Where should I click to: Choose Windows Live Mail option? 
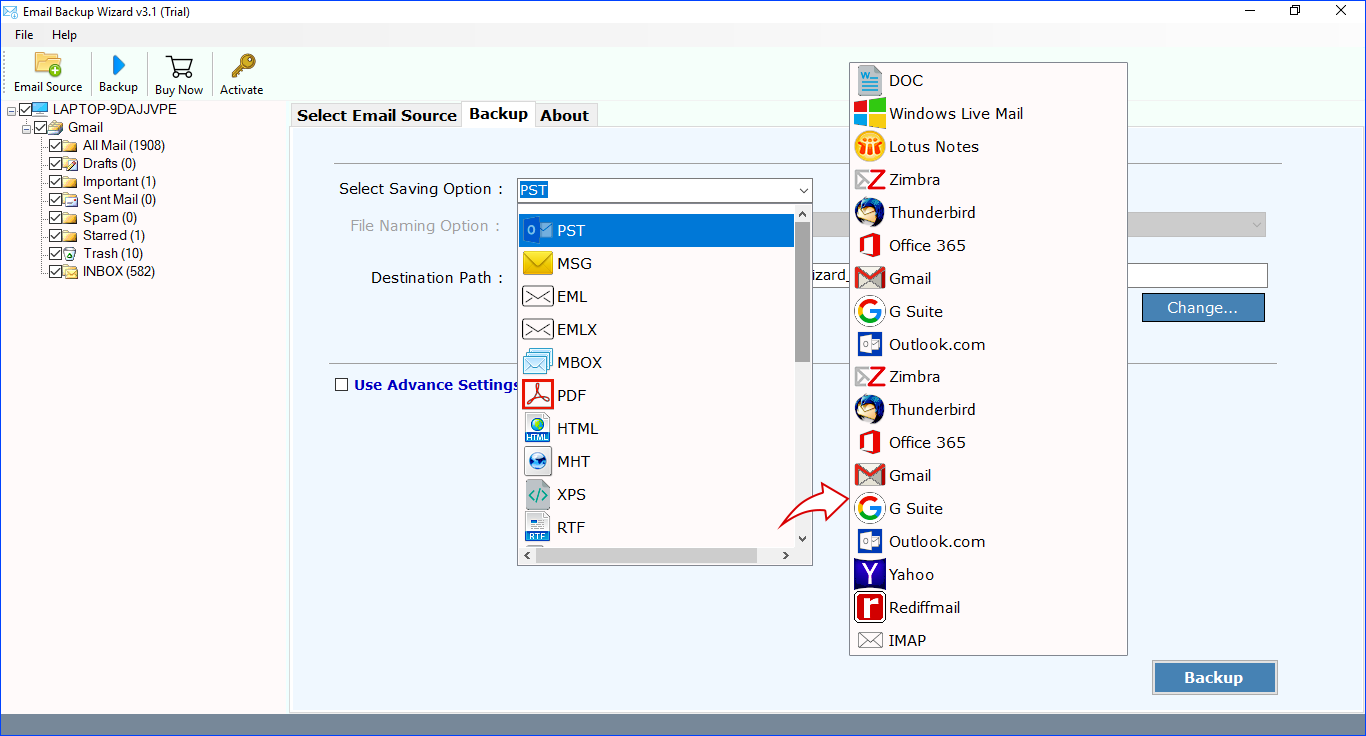[x=989, y=113]
